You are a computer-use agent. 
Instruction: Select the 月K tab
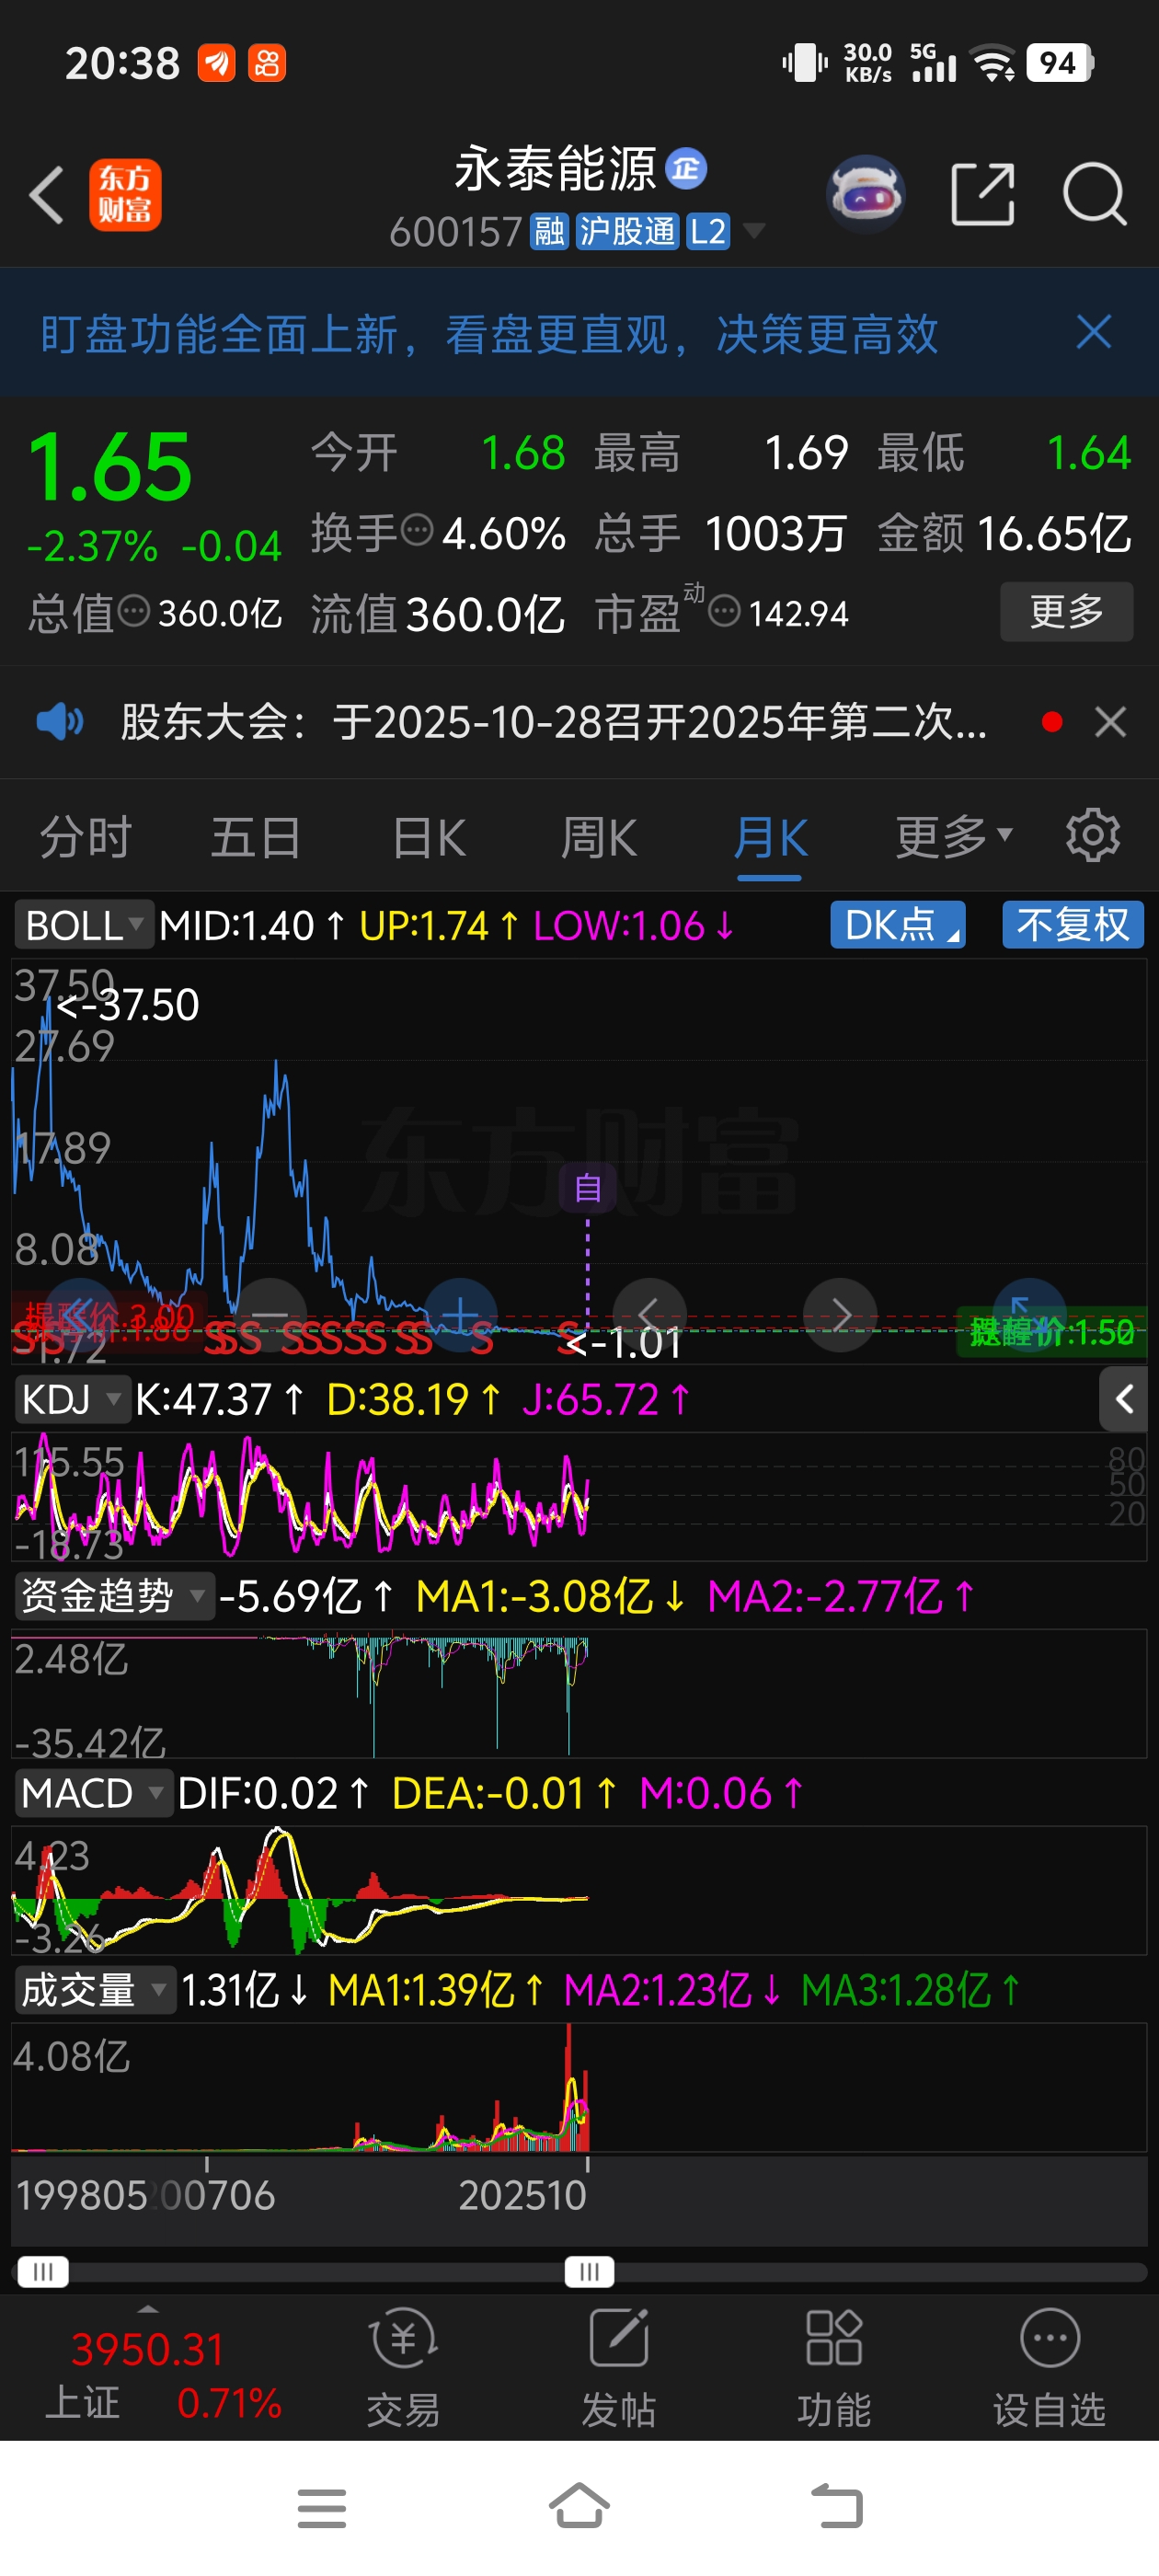coord(770,837)
